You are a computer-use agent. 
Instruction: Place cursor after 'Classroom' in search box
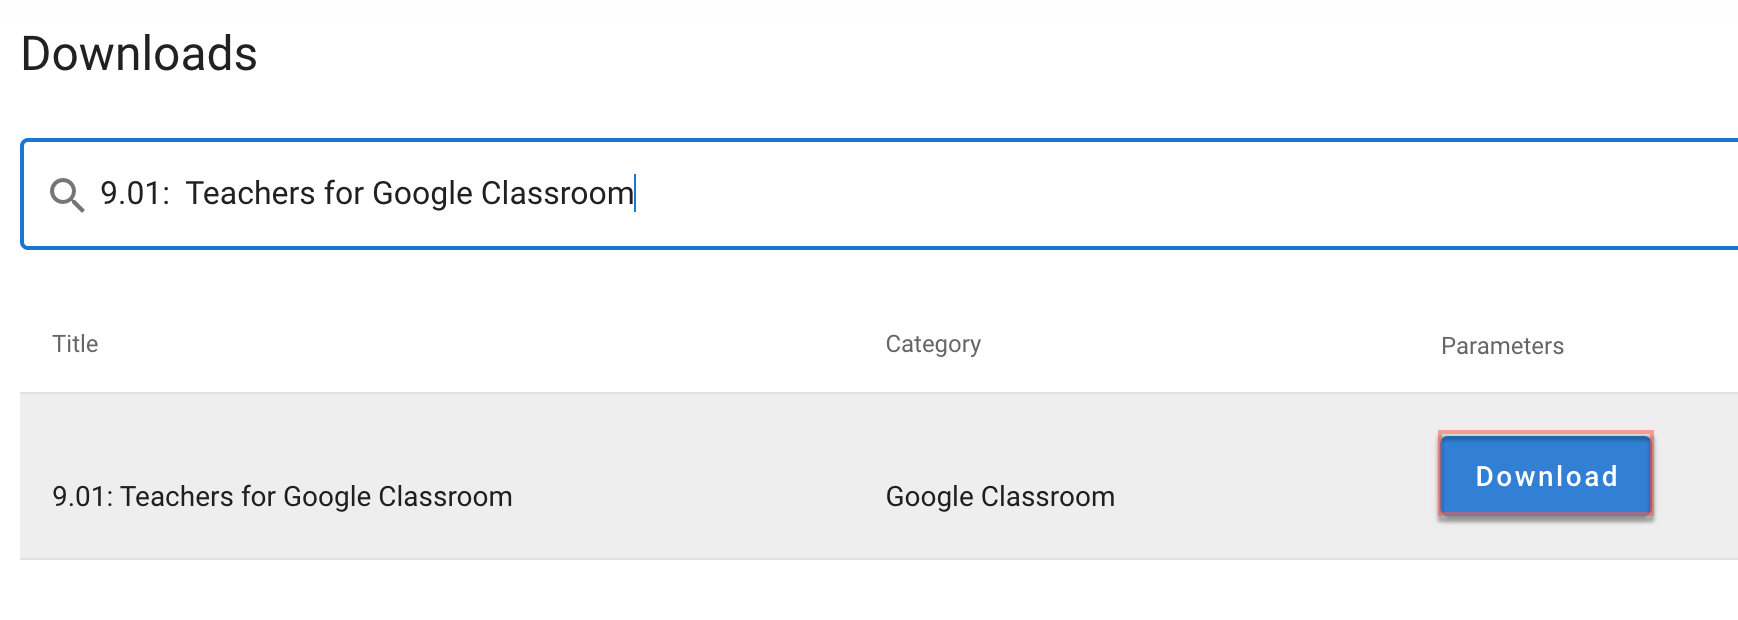point(635,193)
